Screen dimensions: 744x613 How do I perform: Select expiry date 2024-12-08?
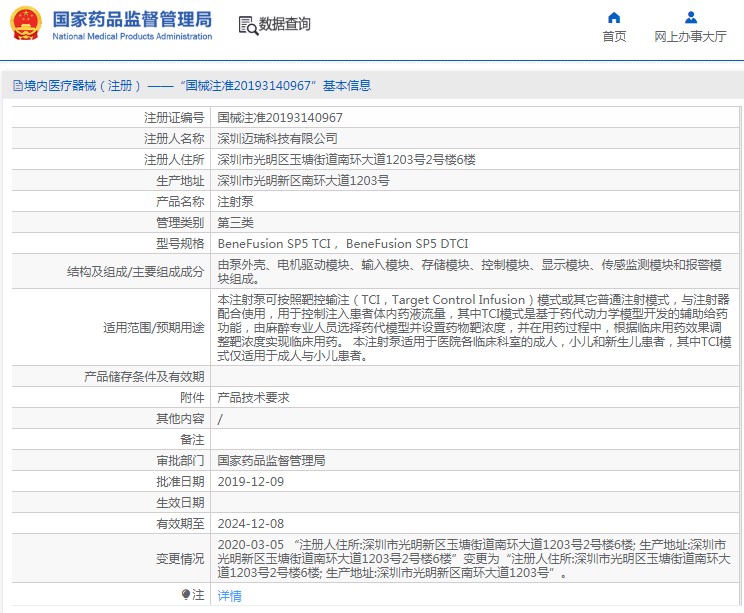pos(251,523)
